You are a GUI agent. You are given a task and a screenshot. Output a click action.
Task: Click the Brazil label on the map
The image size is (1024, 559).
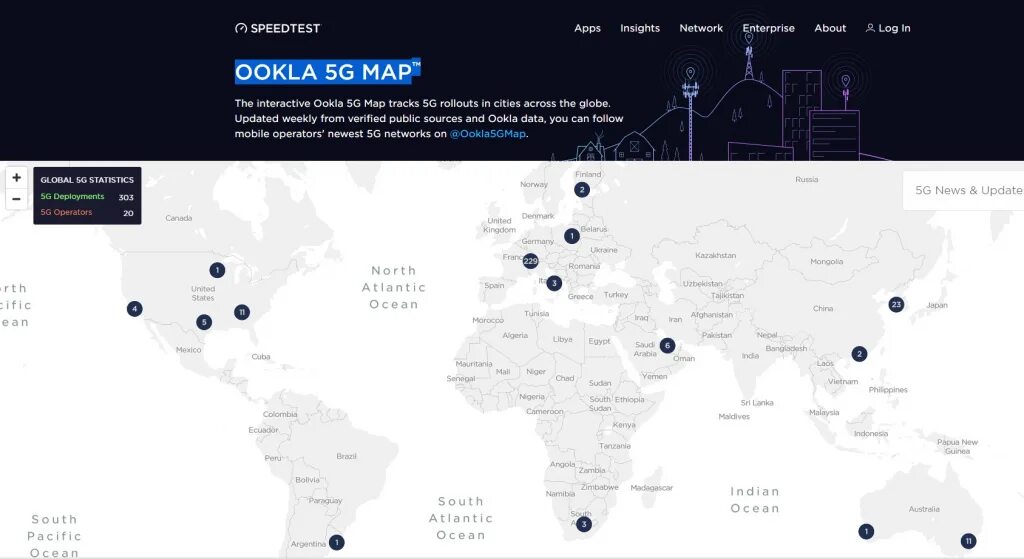coord(346,456)
